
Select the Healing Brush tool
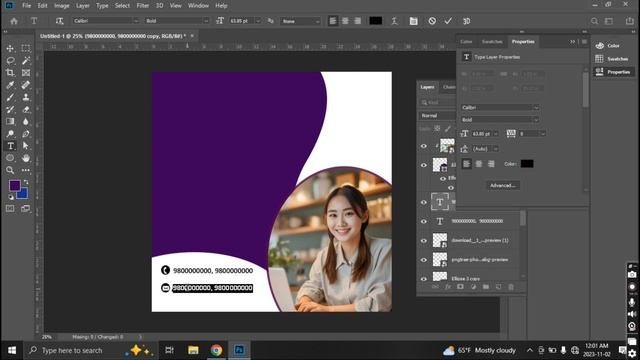coord(26,85)
